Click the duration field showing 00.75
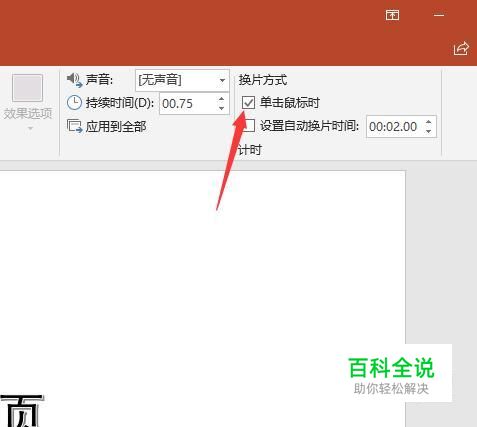 pyautogui.click(x=187, y=104)
